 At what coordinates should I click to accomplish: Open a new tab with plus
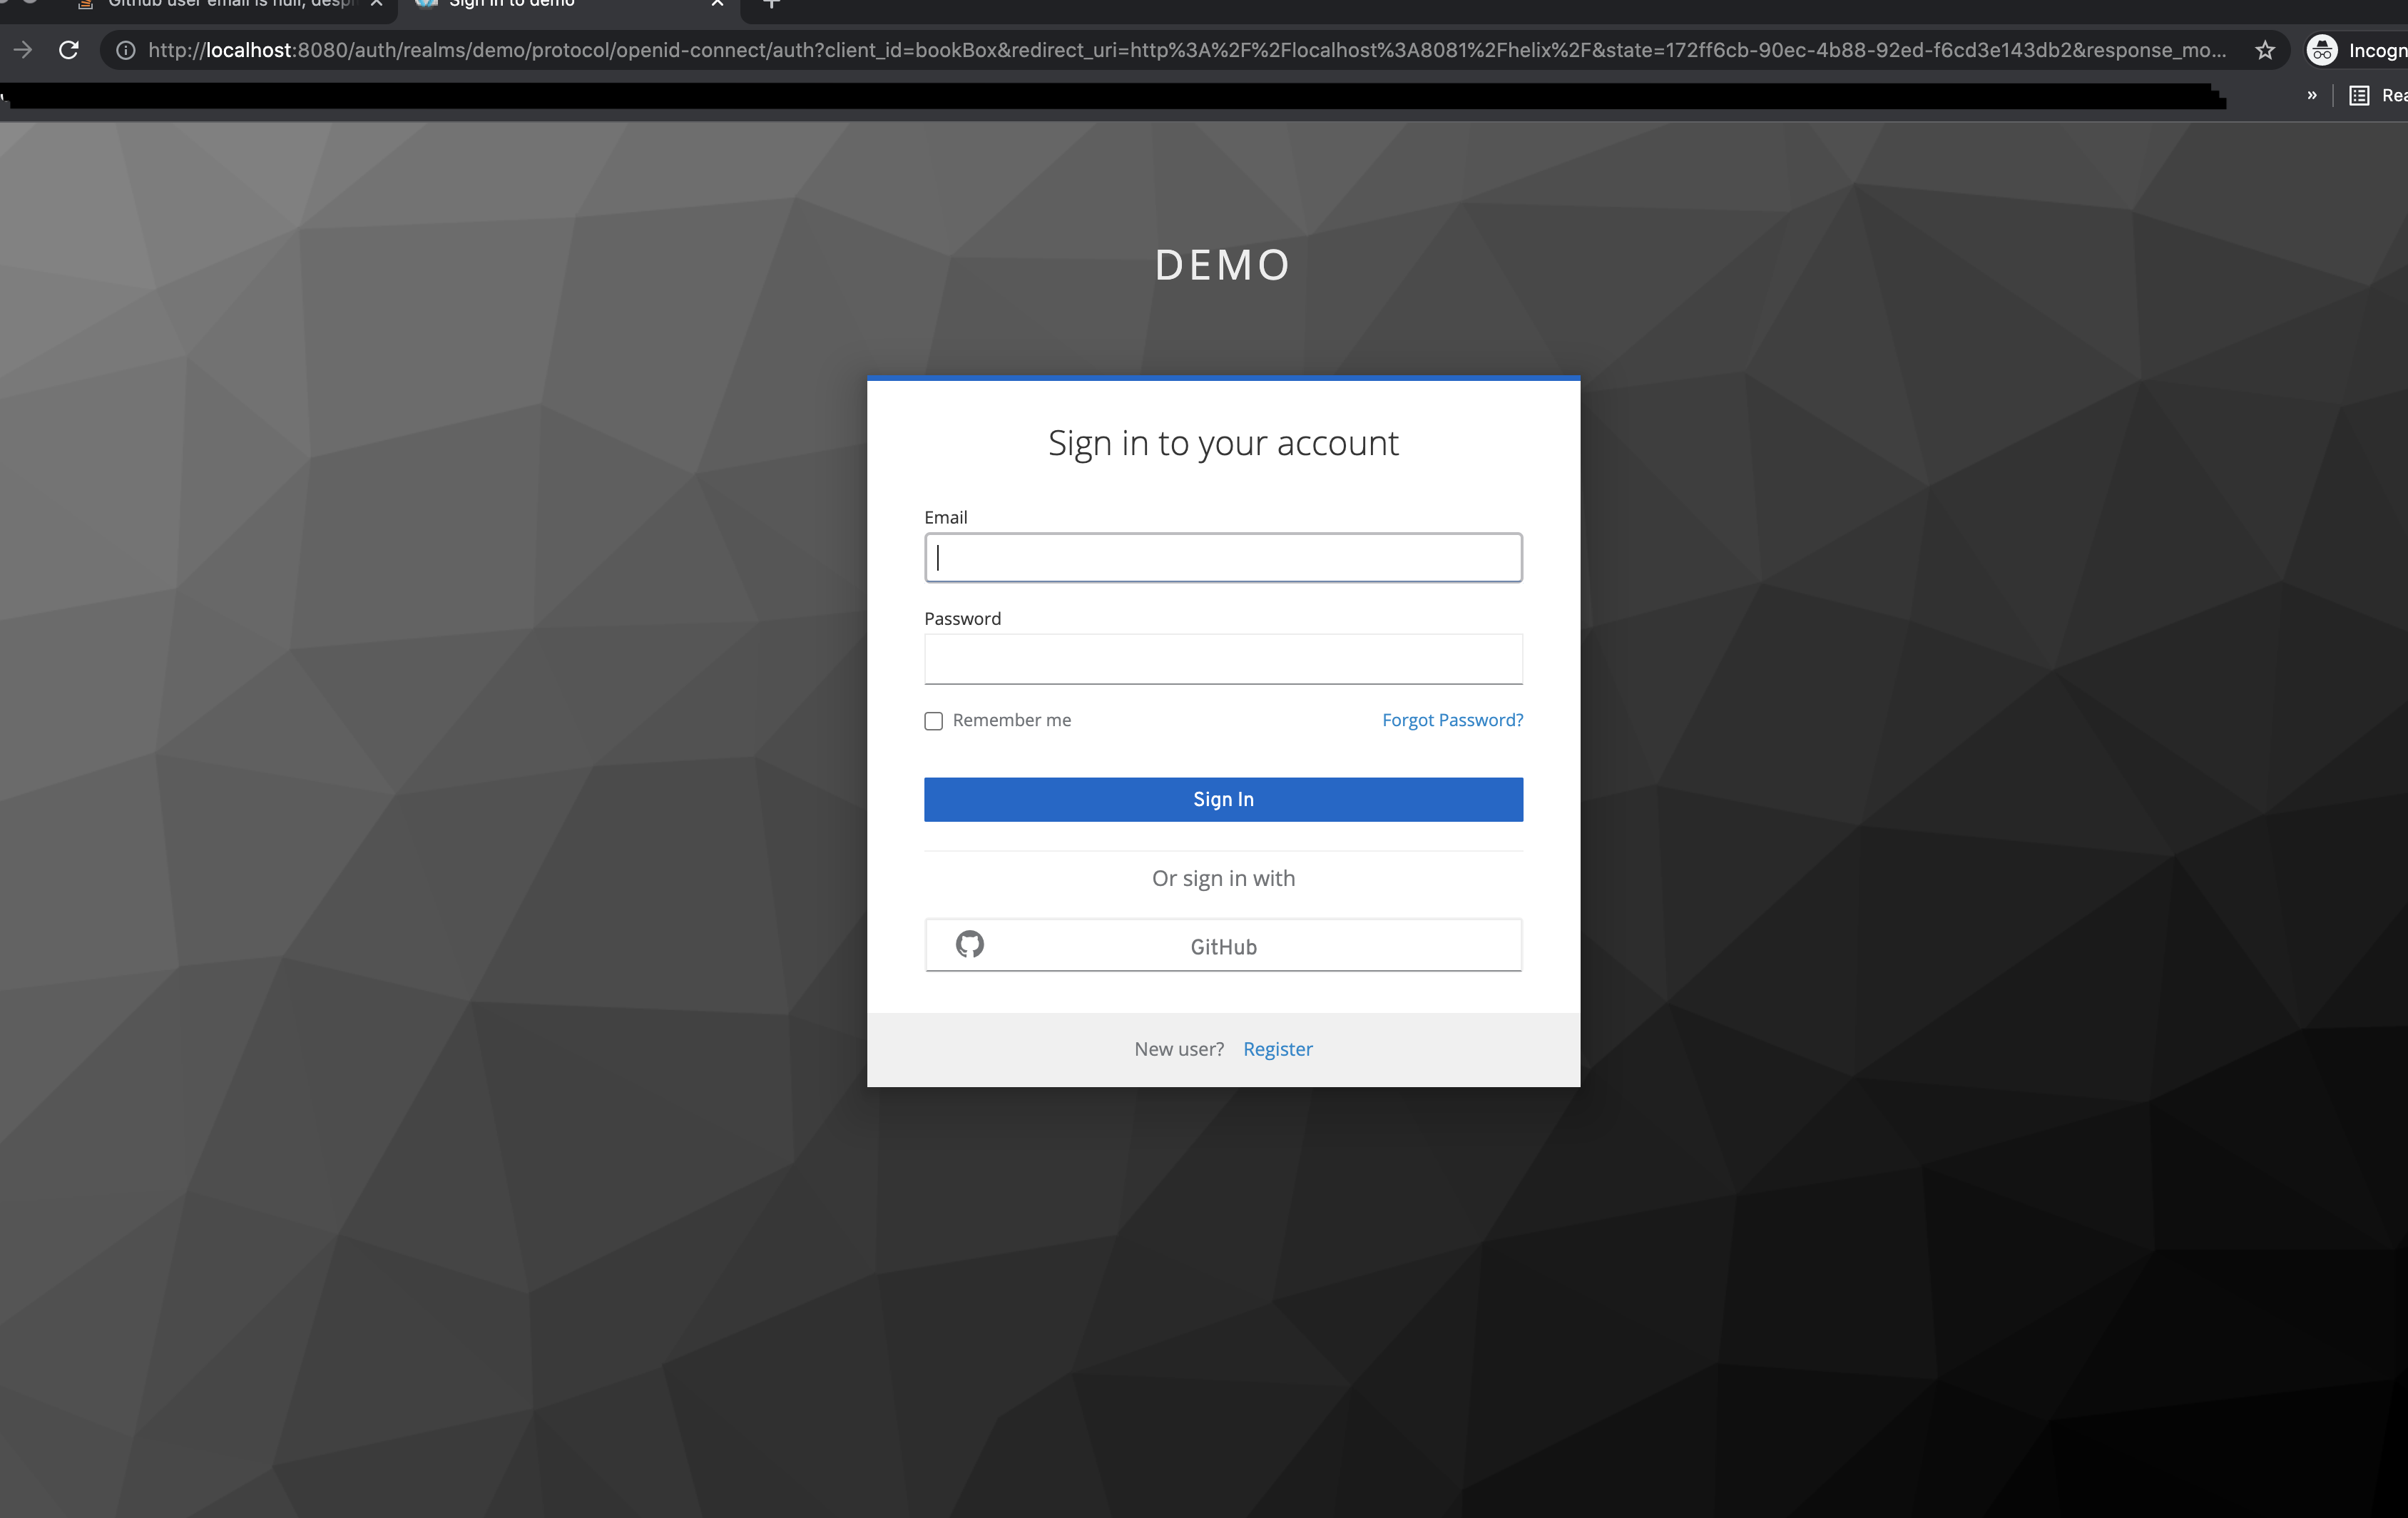click(x=771, y=4)
